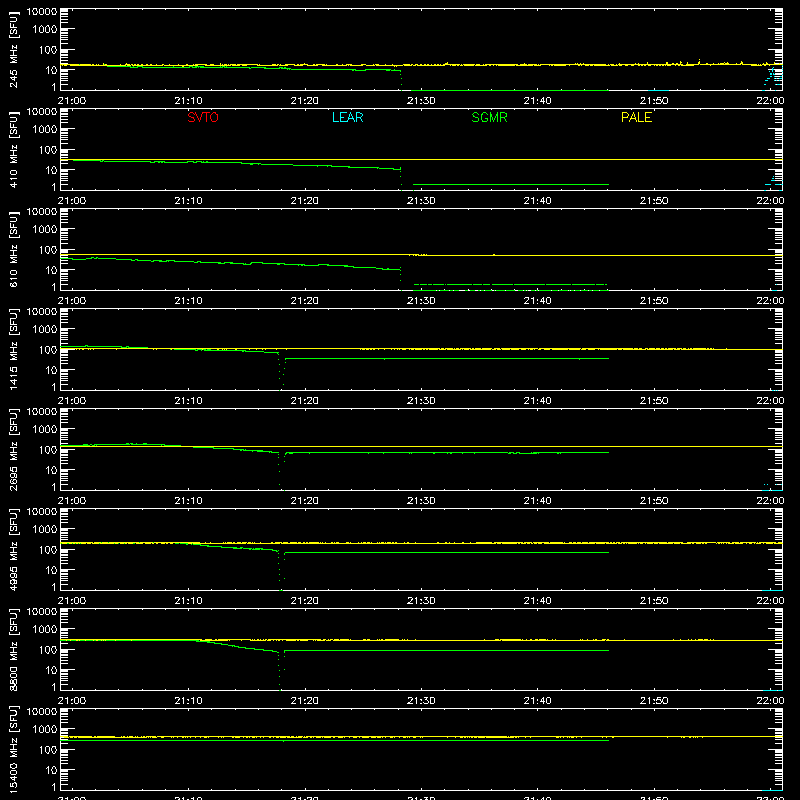The image size is (800, 800).
Task: Select the 245 MHz [SFU] axis title
Action: [x=14, y=49]
